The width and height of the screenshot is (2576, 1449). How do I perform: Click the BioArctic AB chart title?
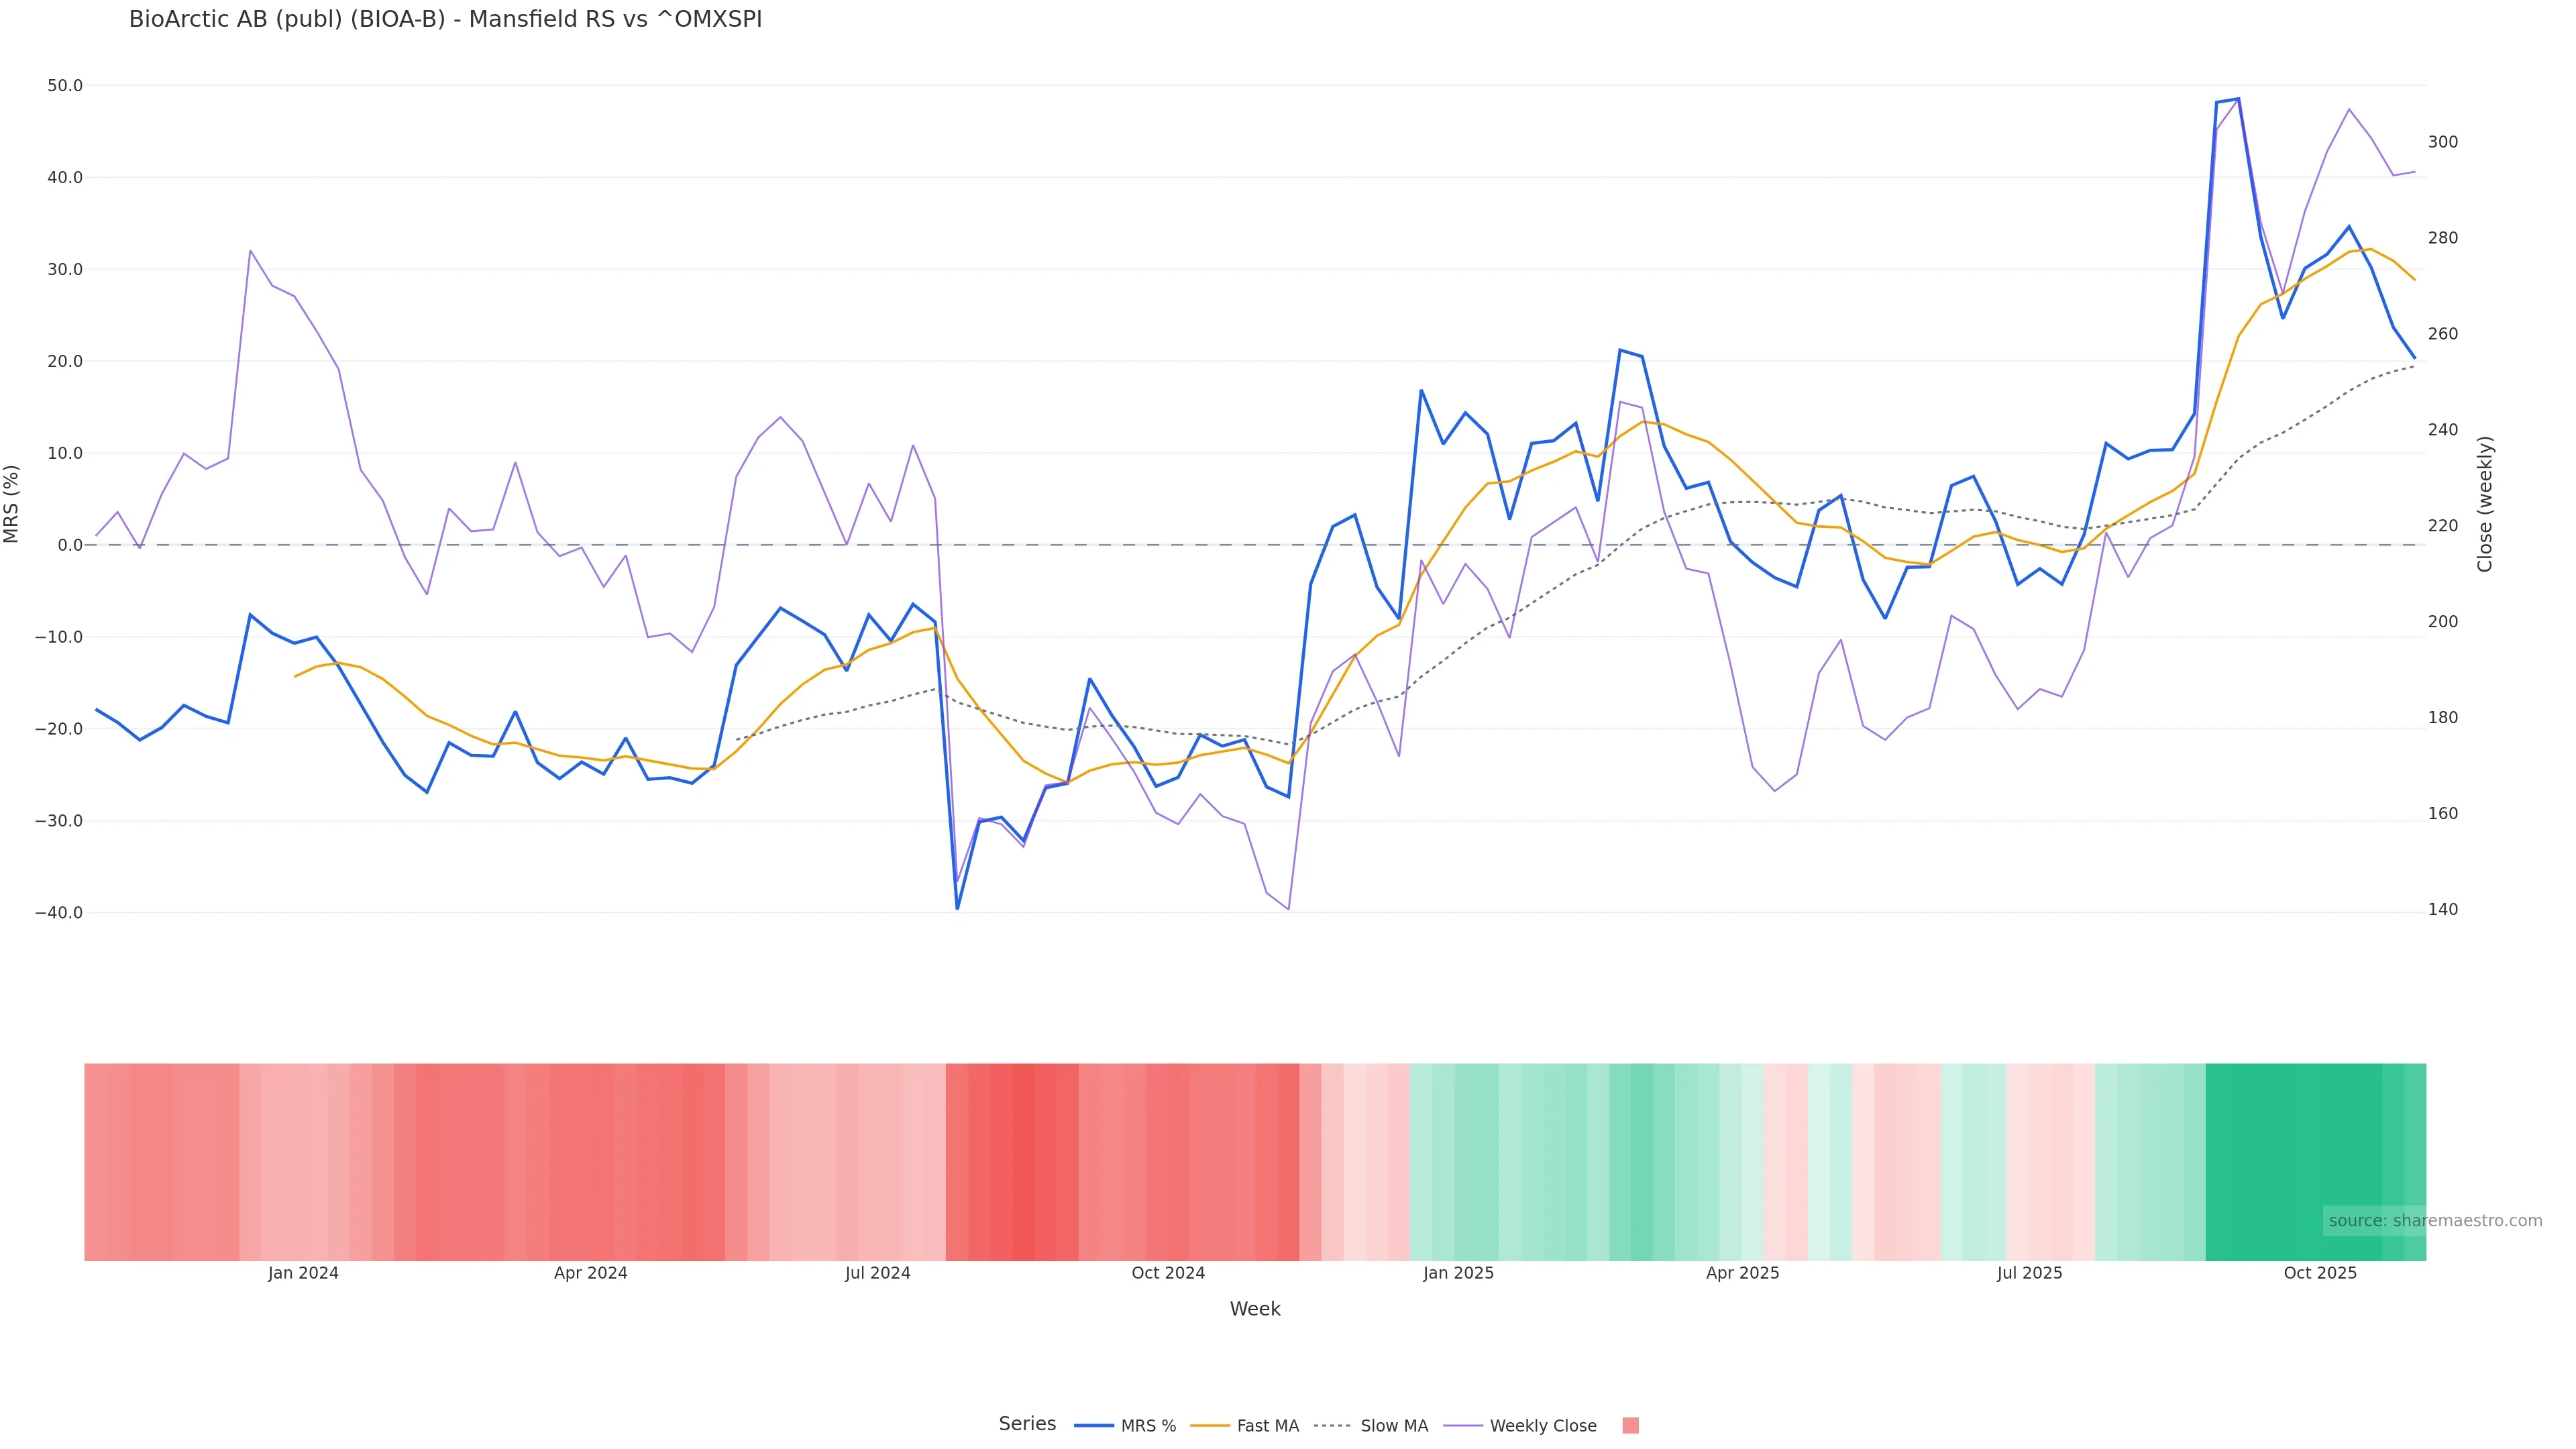point(445,20)
